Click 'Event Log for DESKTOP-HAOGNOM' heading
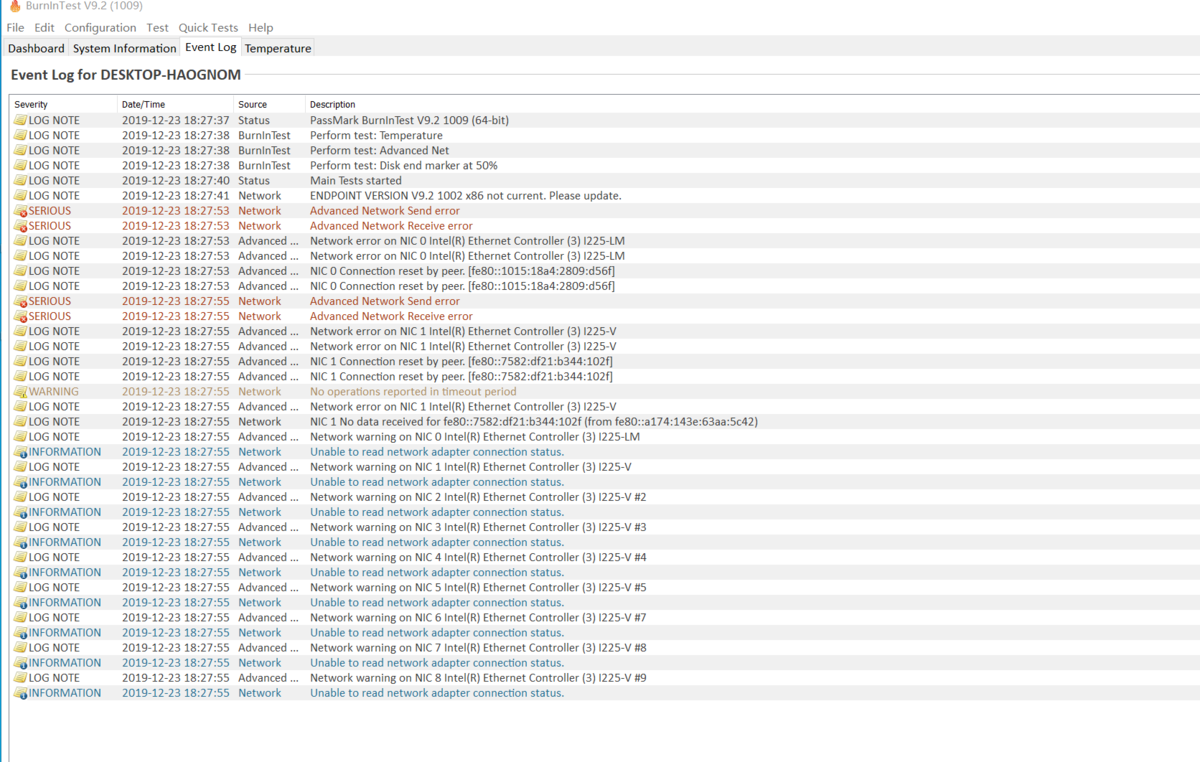Screen dimensions: 1200x762 pyautogui.click(x=126, y=75)
